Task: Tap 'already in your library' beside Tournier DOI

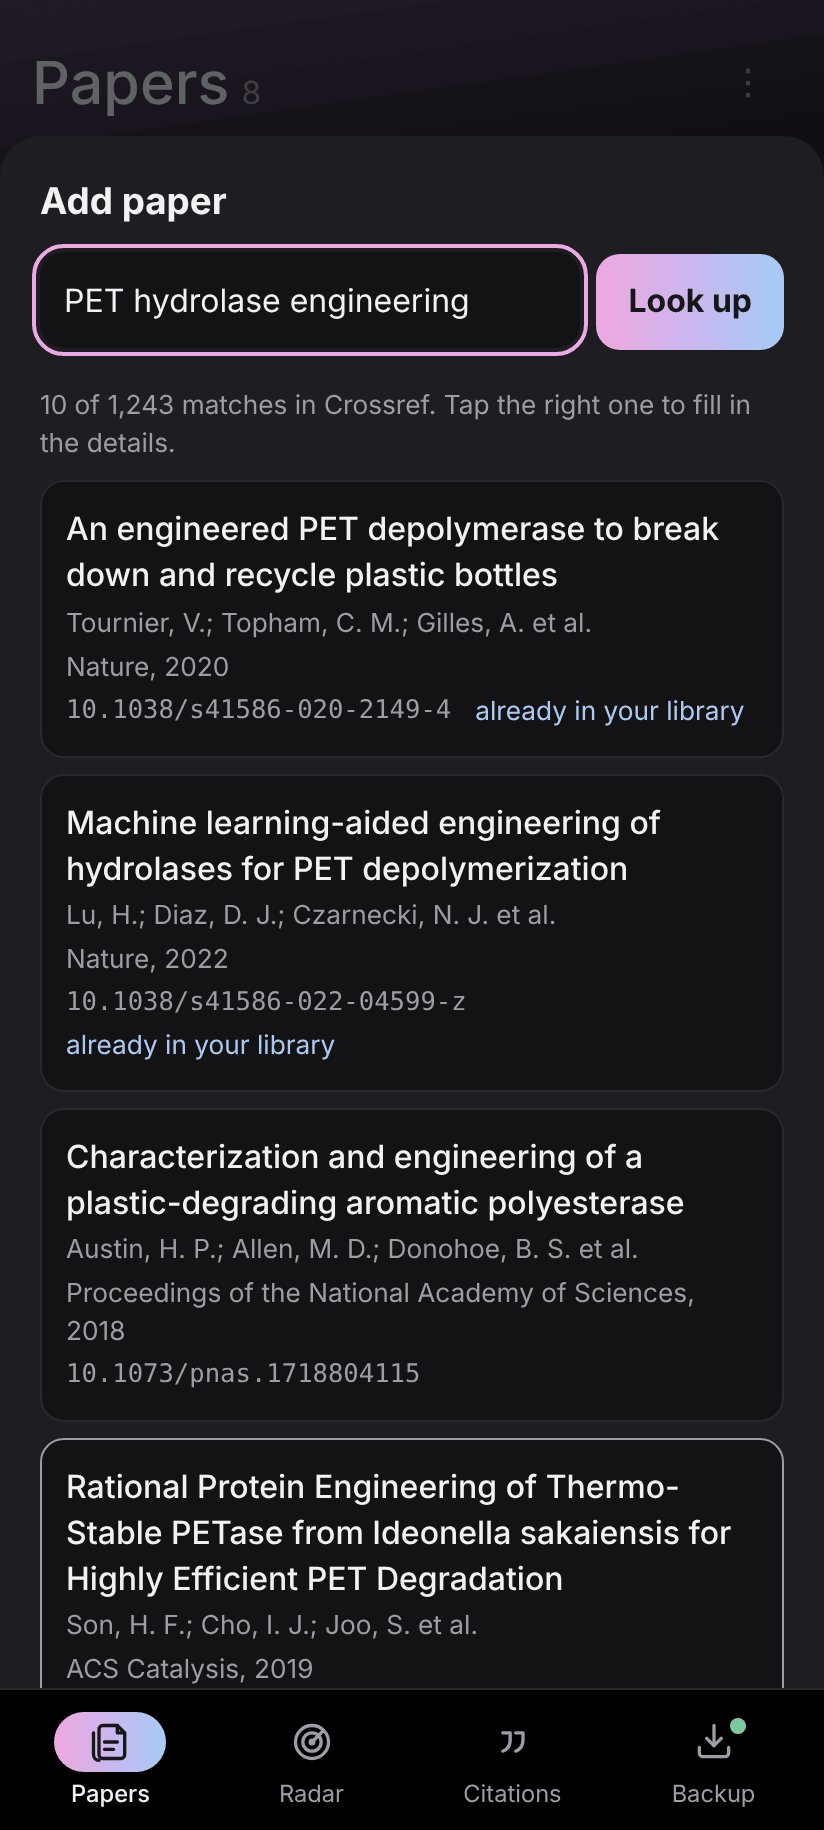Action: pos(609,711)
